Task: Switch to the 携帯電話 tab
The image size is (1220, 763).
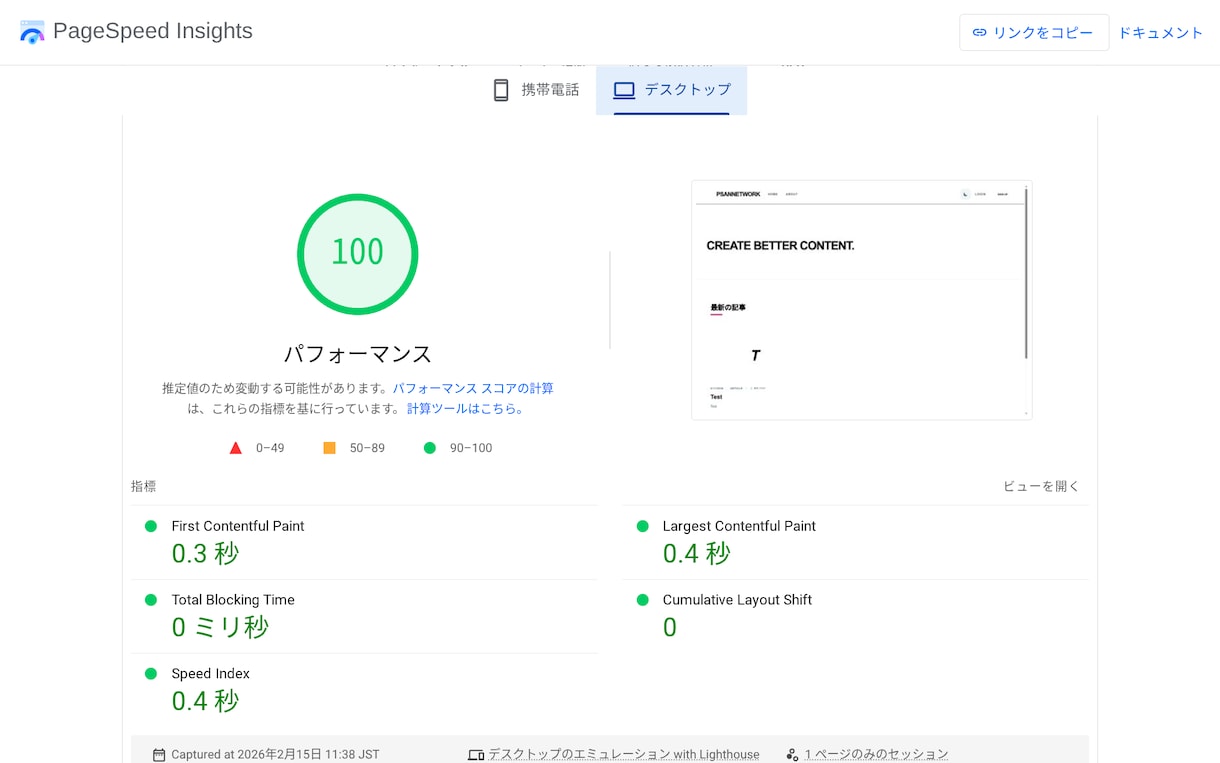Action: 536,90
